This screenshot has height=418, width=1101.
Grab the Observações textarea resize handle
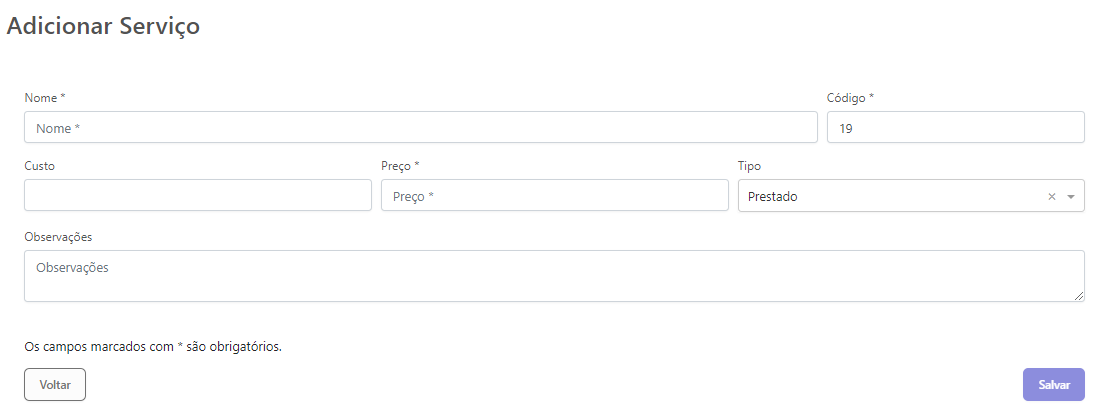point(1079,296)
